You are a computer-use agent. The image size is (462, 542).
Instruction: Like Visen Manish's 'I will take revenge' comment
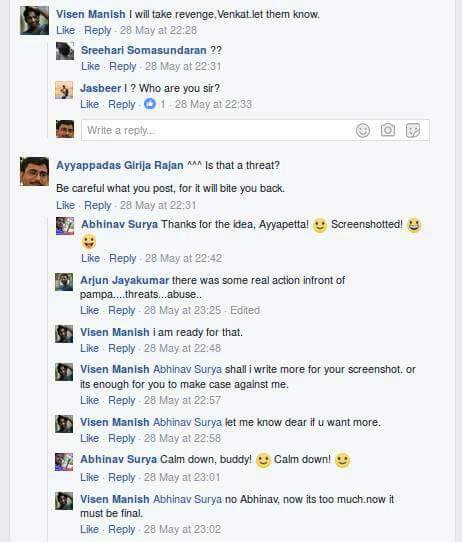coord(66,30)
